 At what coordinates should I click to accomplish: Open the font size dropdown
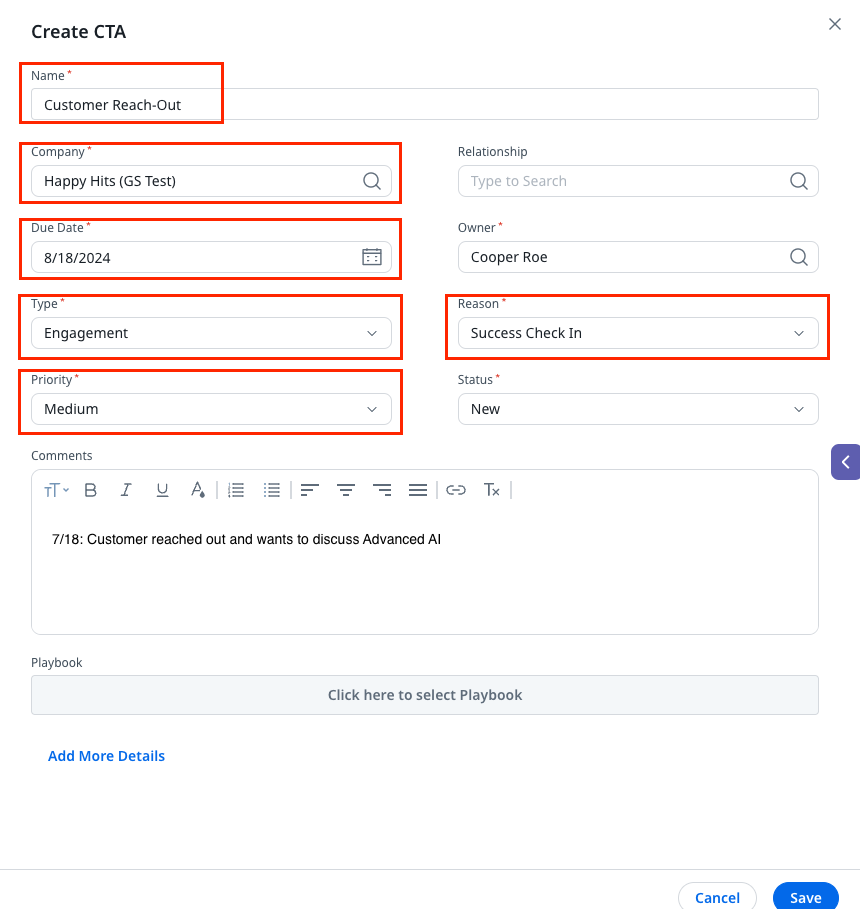[x=56, y=490]
